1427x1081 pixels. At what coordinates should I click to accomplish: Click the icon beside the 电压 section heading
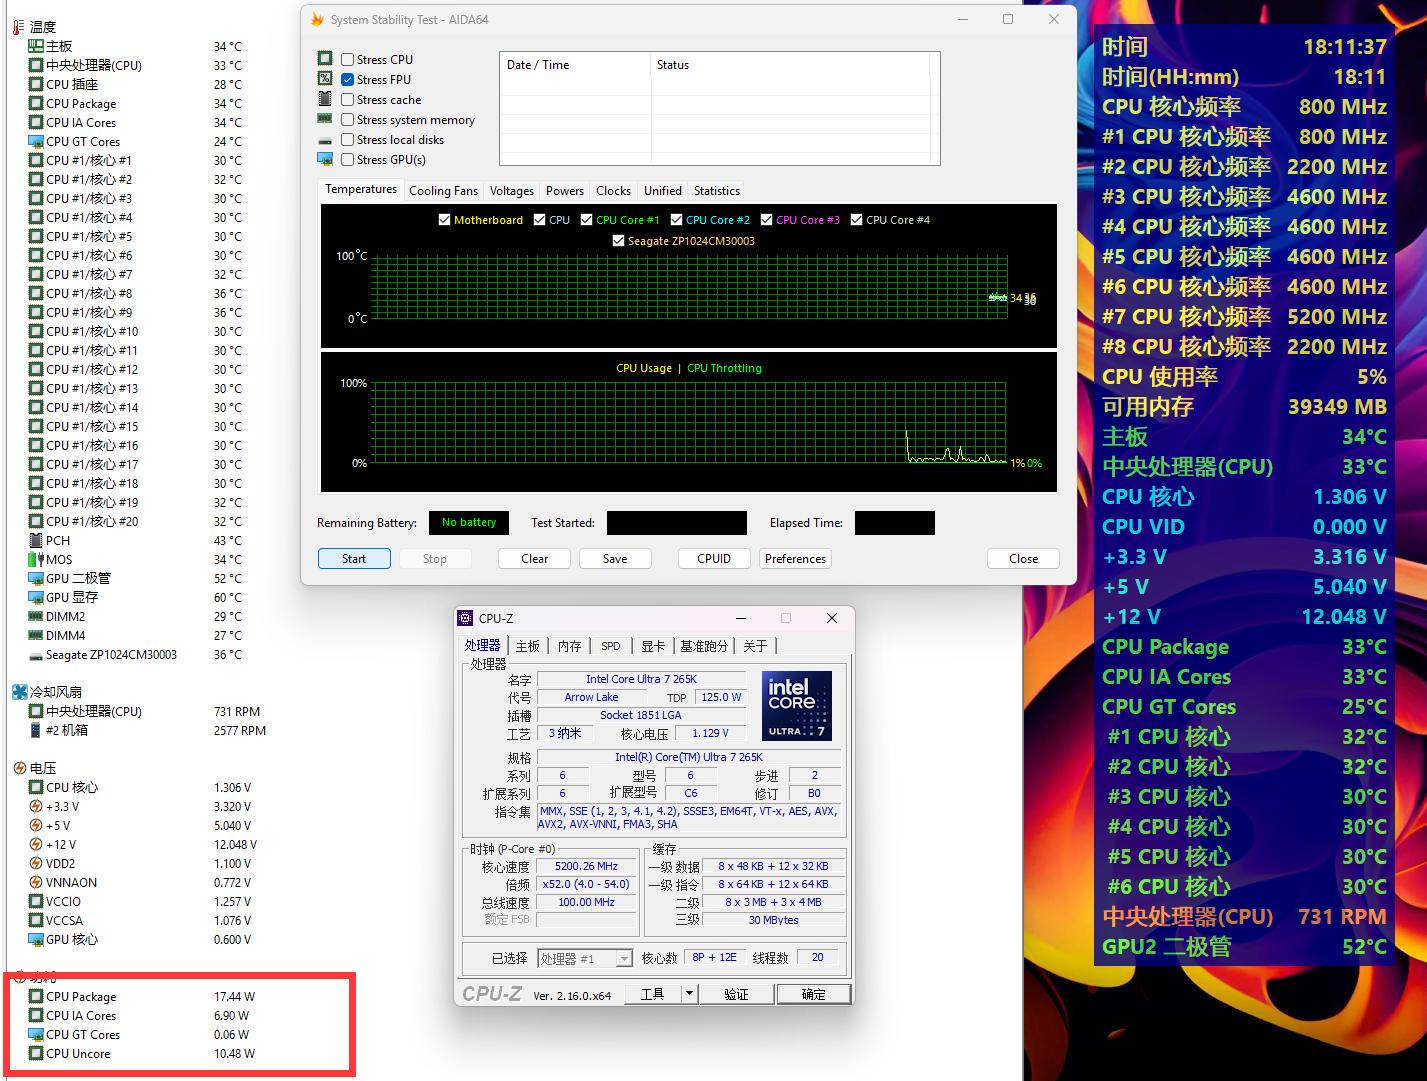pos(19,768)
